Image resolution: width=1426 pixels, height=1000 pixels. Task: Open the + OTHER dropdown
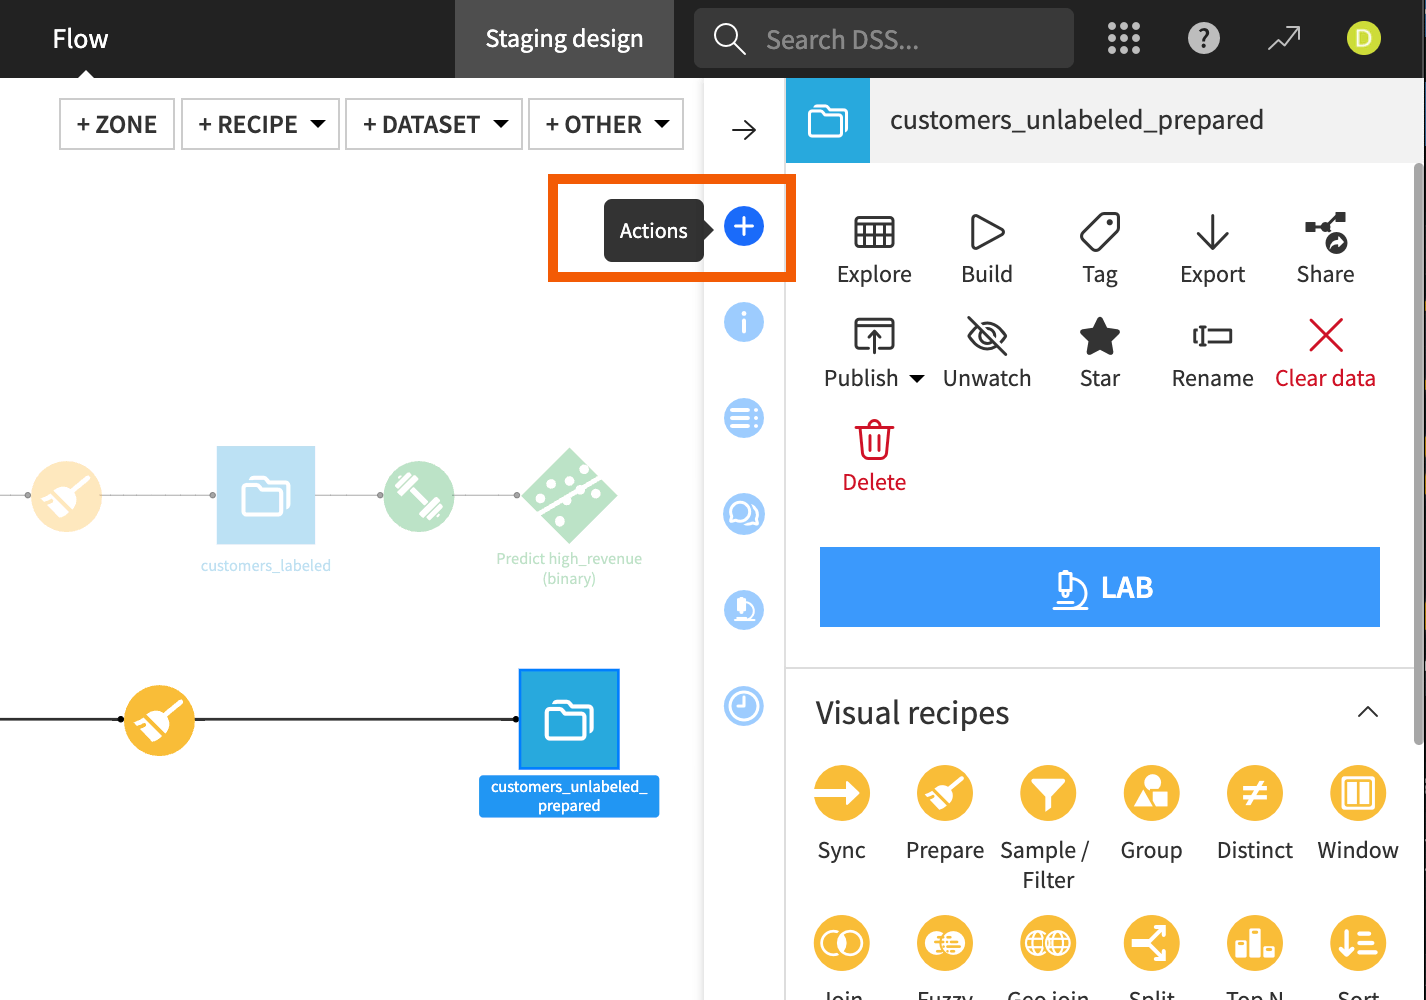coord(606,124)
